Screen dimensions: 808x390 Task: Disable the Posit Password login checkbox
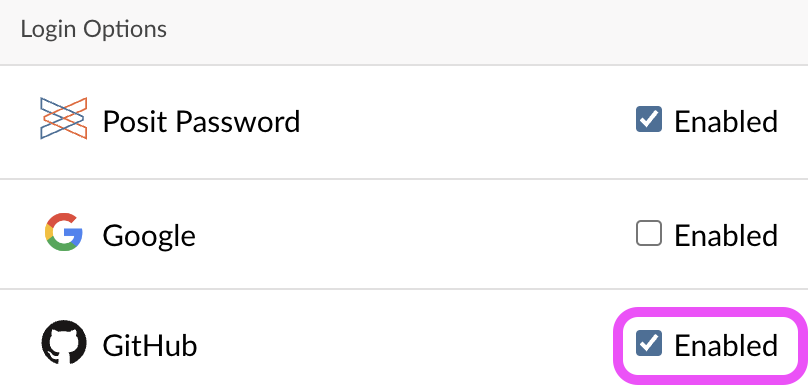click(x=649, y=119)
